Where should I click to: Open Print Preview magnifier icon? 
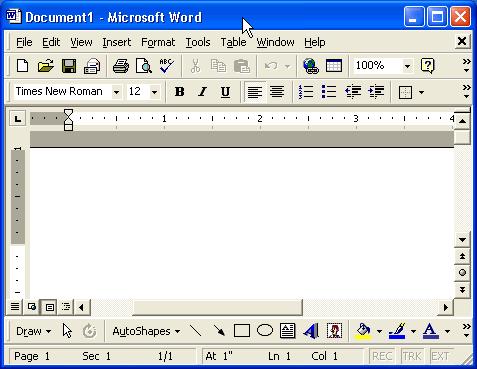click(144, 66)
